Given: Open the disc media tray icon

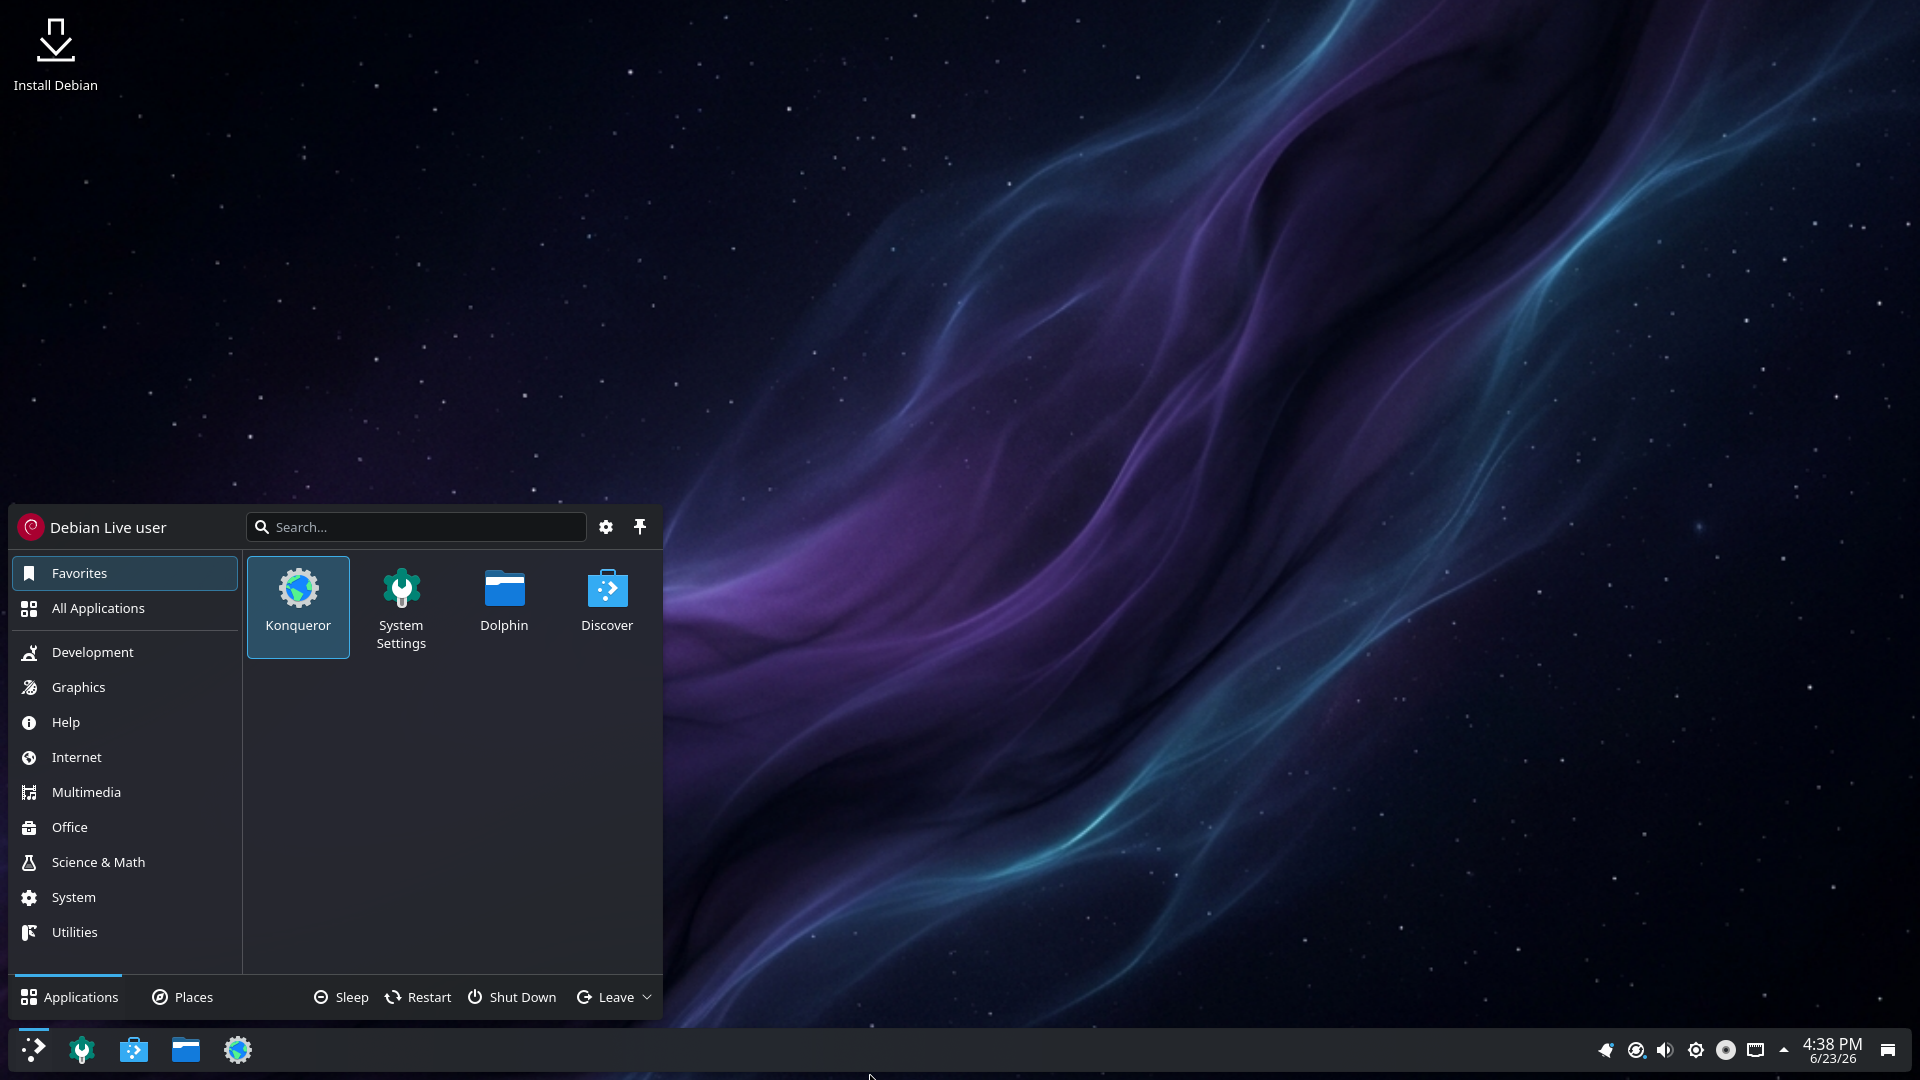Looking at the screenshot, I should coord(1726,1050).
